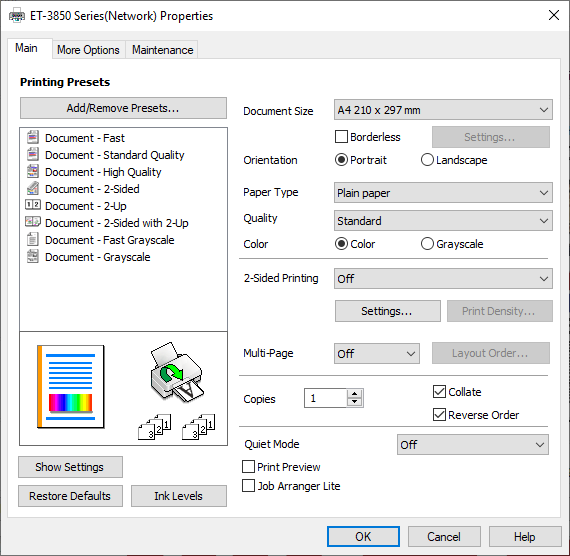Select Document - Grayscale preset text
This screenshot has height=556, width=570.
(97, 257)
